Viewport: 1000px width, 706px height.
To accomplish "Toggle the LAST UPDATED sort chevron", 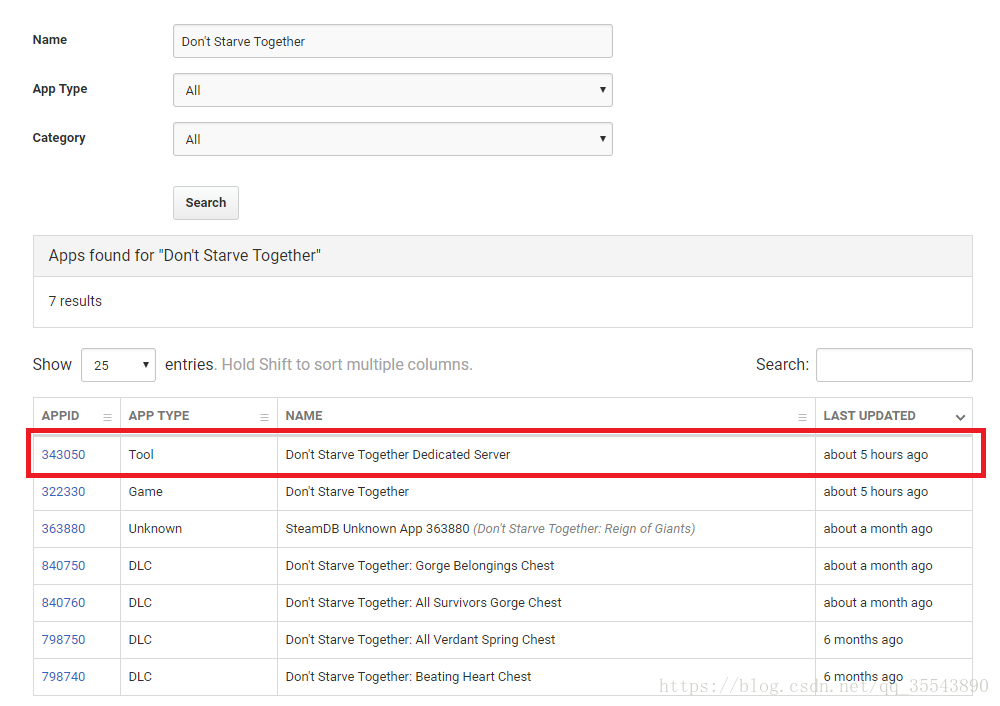I will 960,417.
